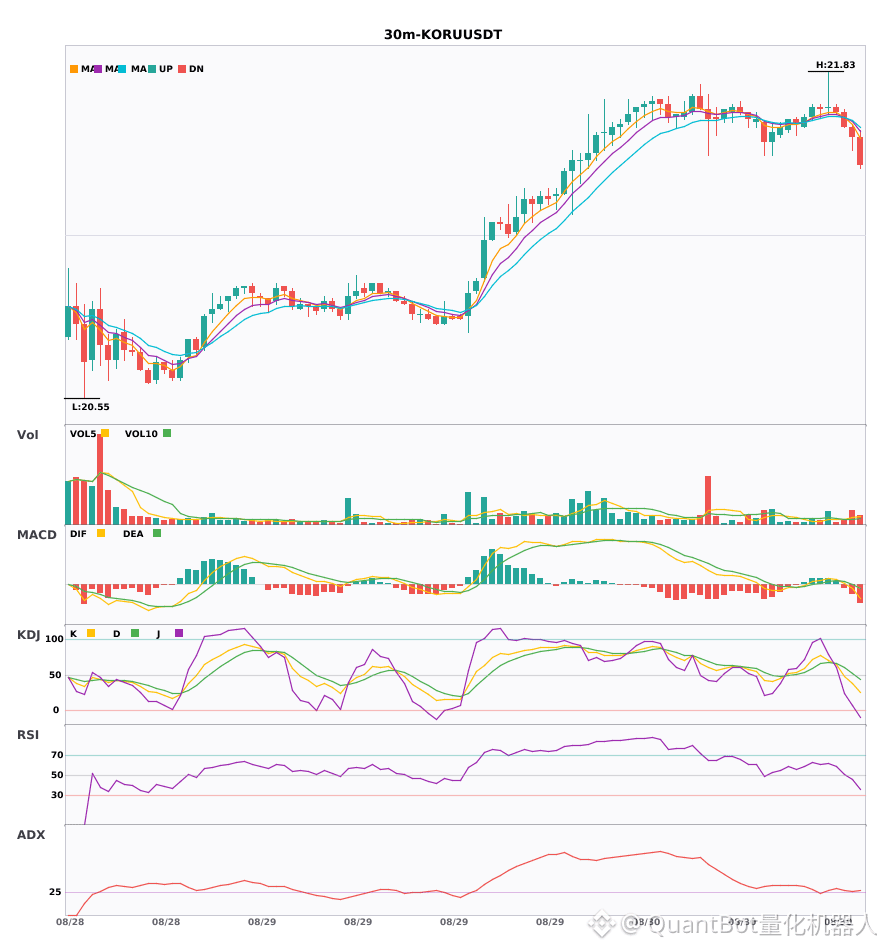Click the DIF yellow legend swatch
Image resolution: width=885 pixels, height=950 pixels.
101,533
